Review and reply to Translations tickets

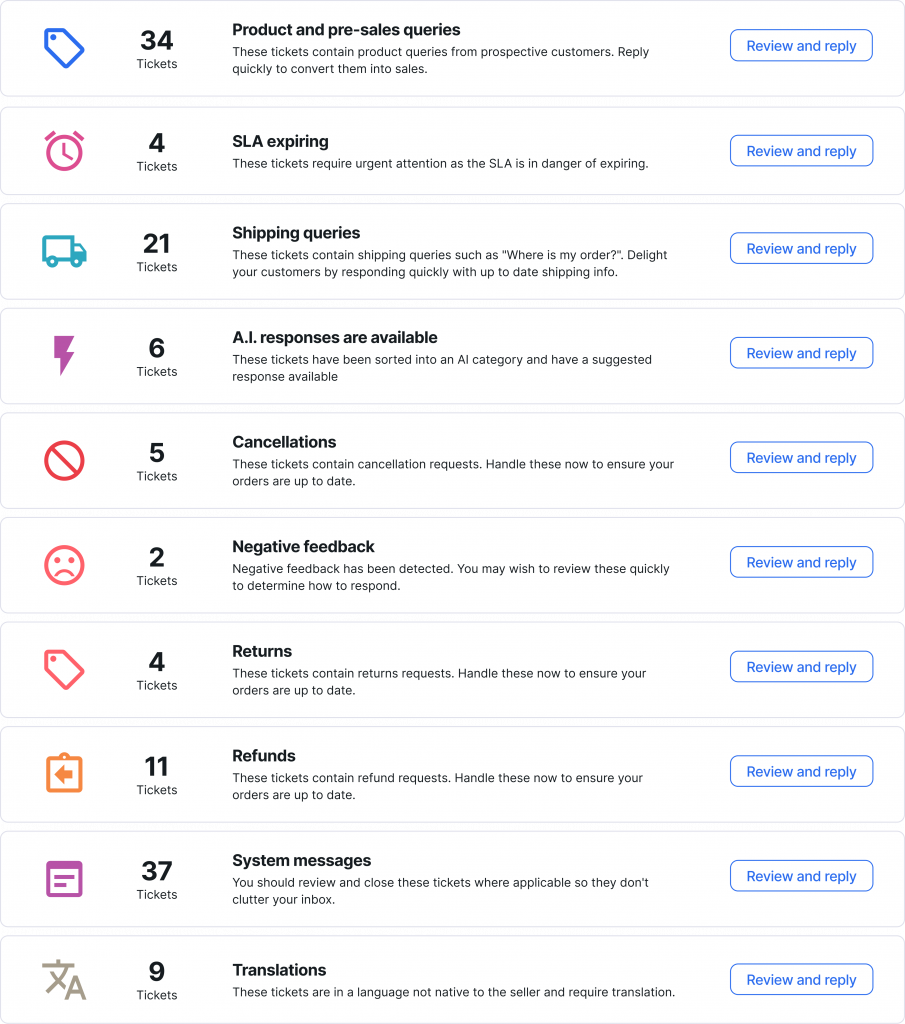pyautogui.click(x=801, y=980)
